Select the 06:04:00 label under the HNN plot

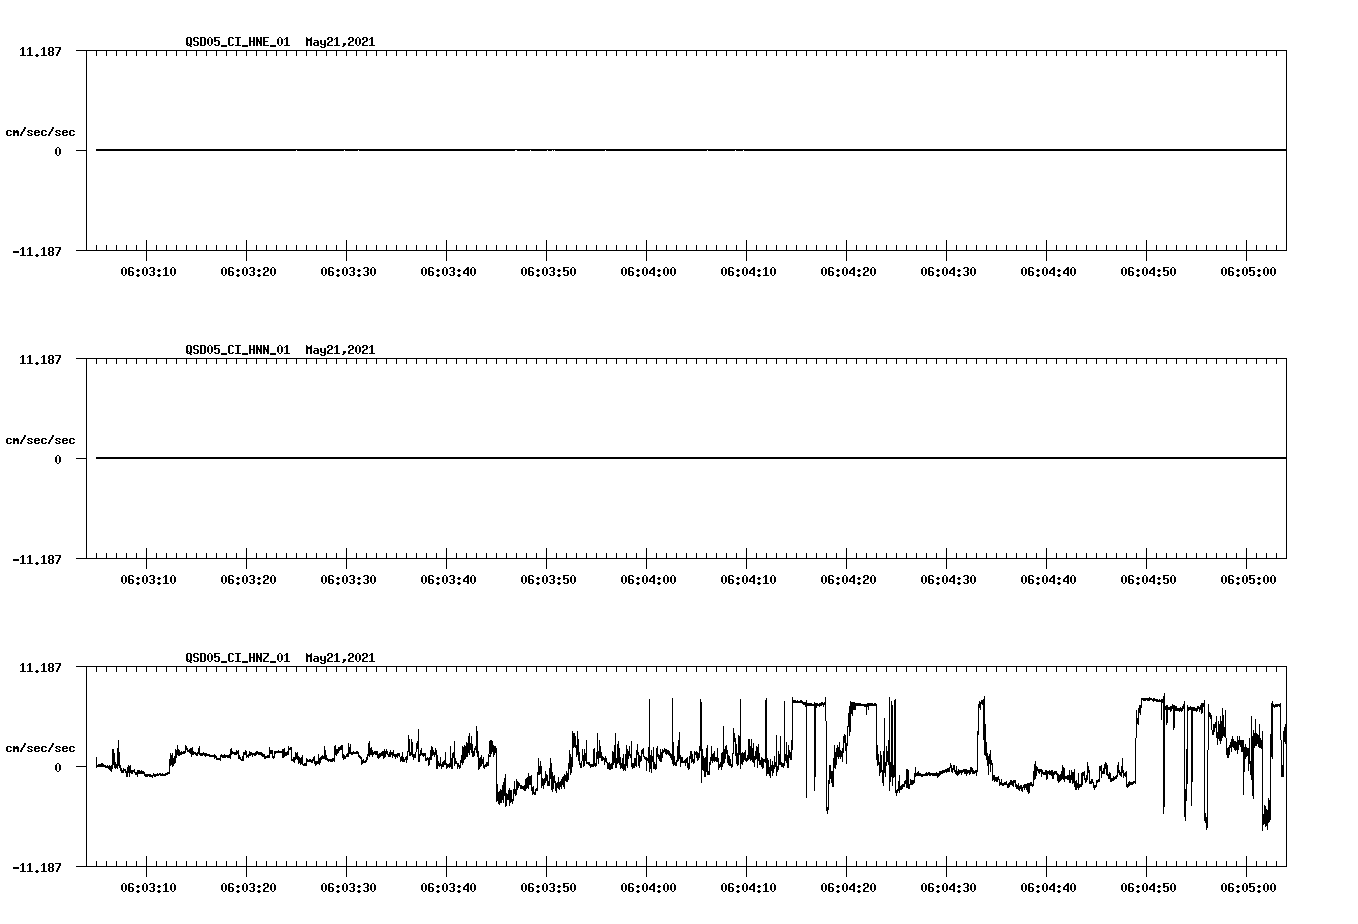coord(650,578)
